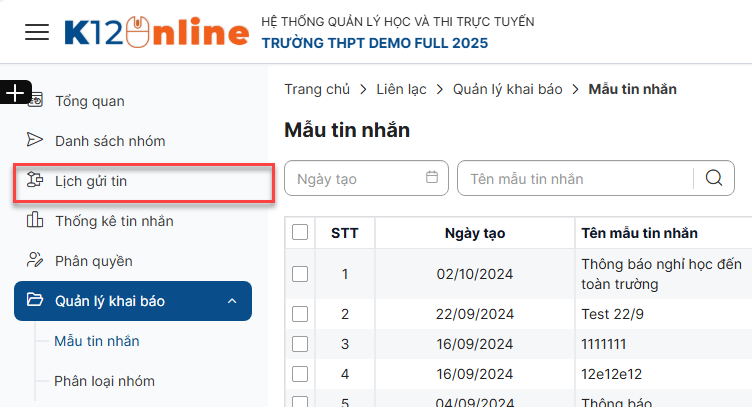Check the checkbox for row 1
This screenshot has height=407, width=752.
(x=300, y=273)
